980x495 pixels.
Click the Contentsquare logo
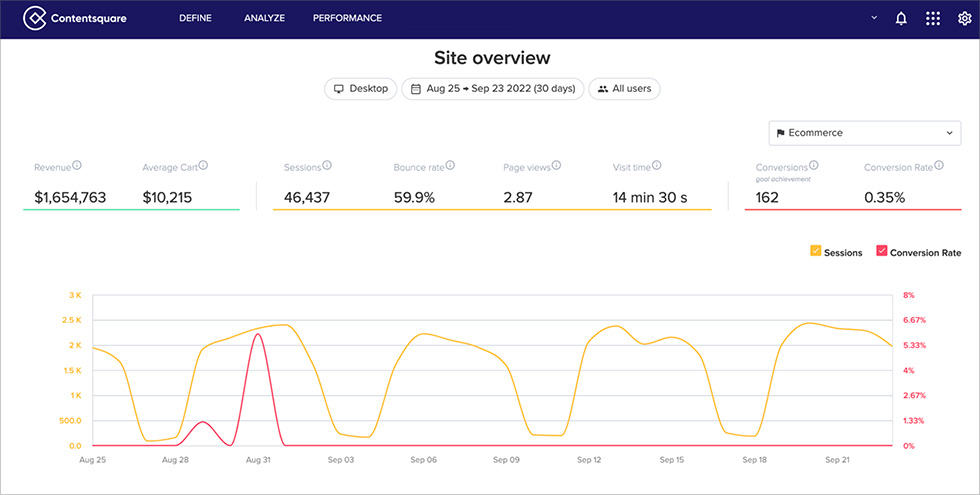click(75, 18)
